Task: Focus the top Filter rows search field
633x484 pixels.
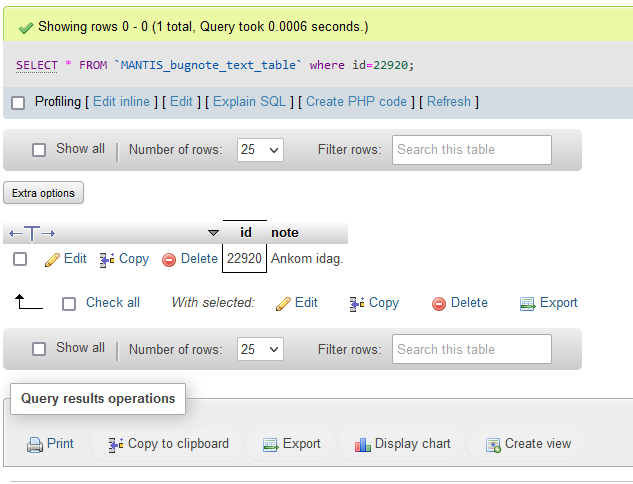Action: click(471, 150)
